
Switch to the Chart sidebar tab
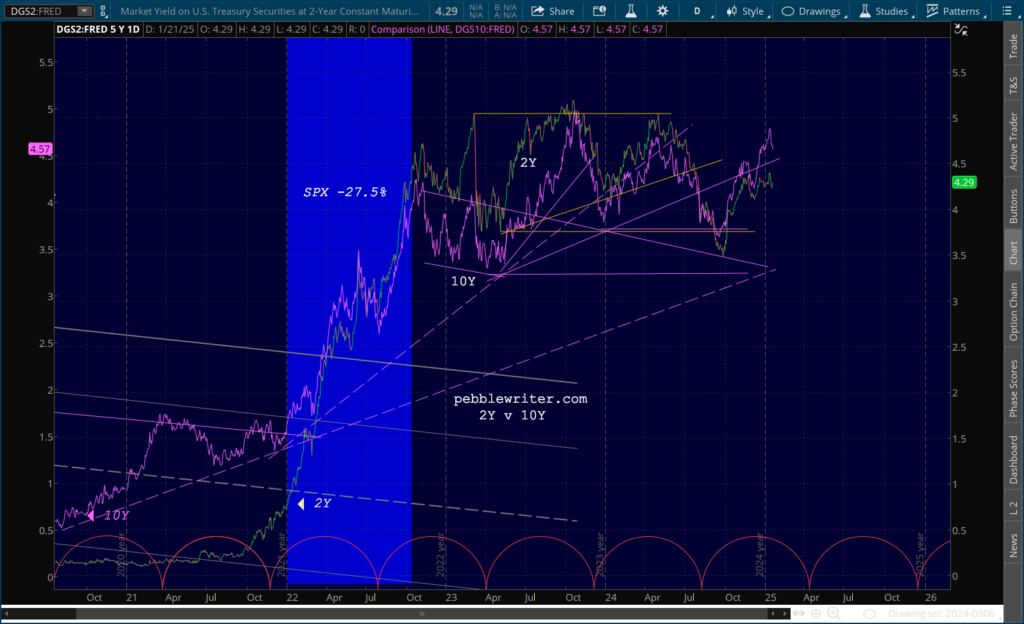[x=1014, y=253]
